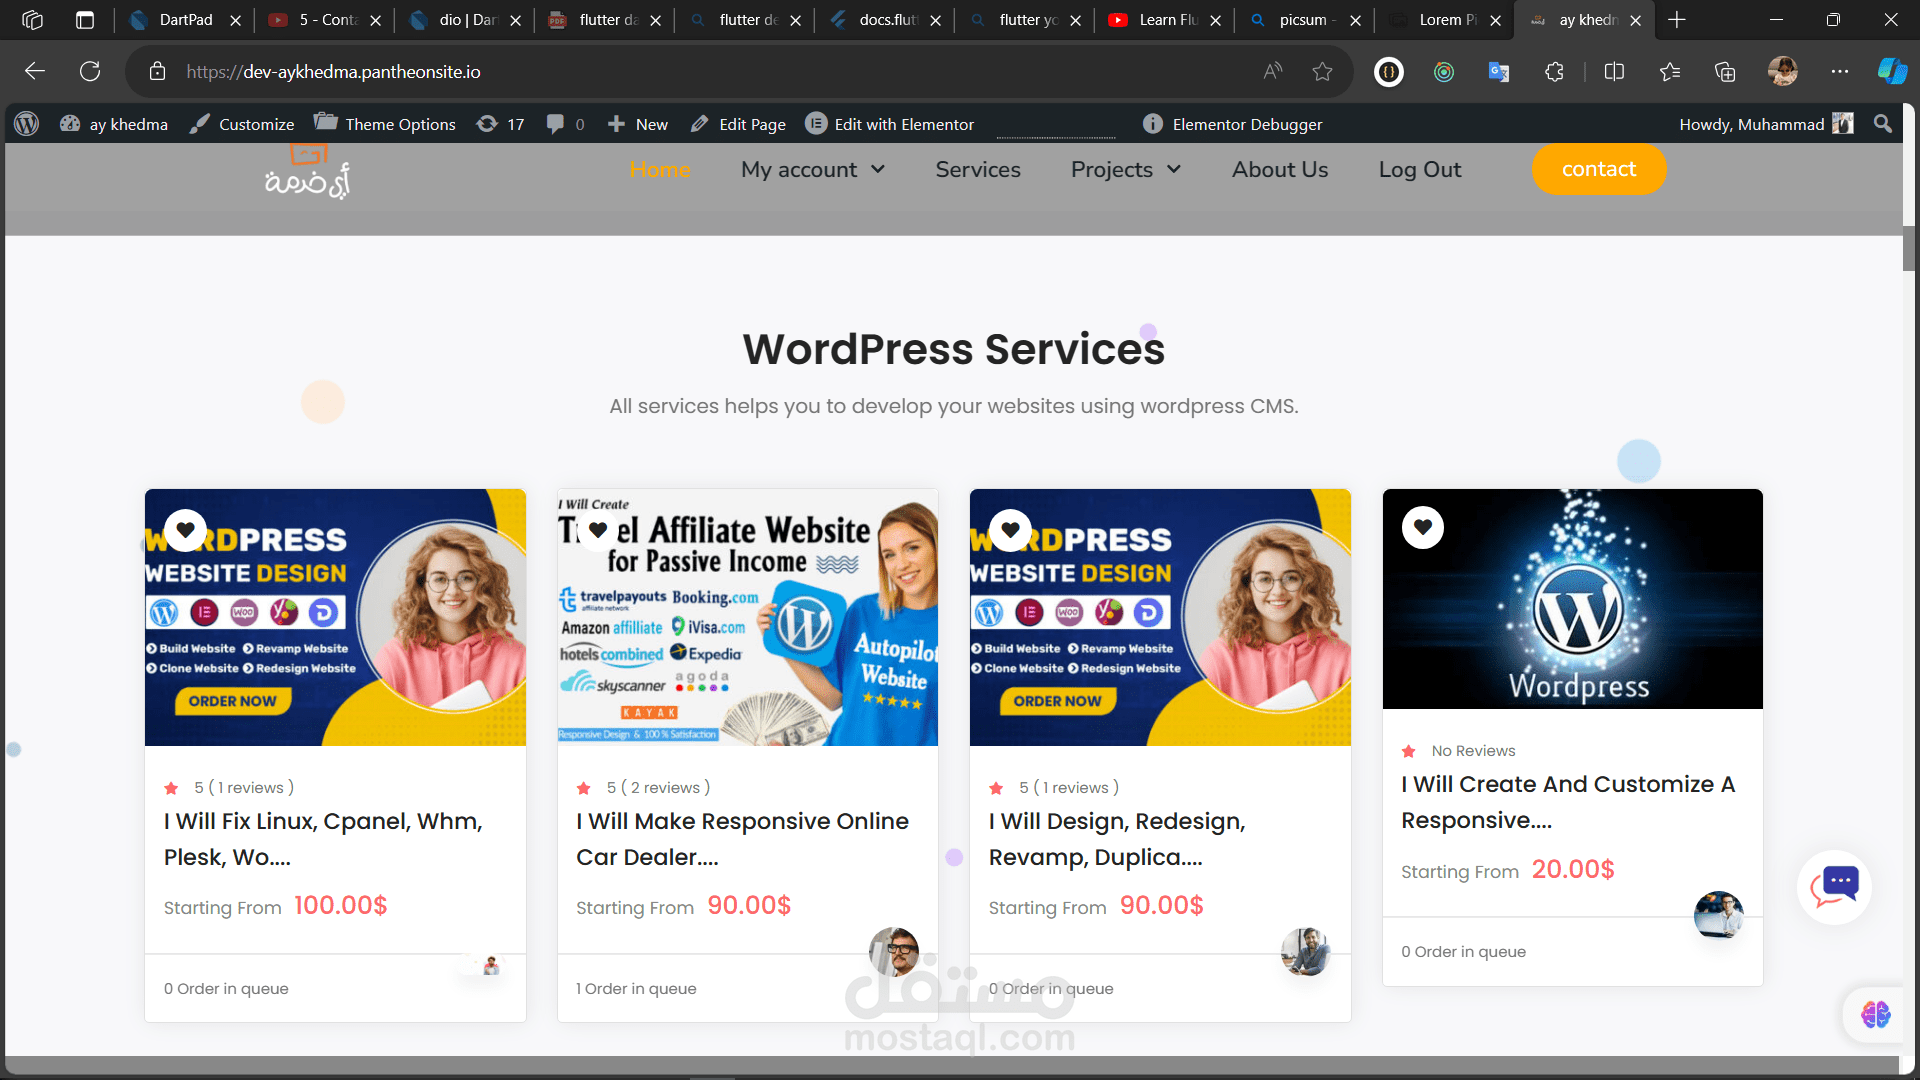Click the browser refresh button
The image size is (1920, 1080).
[90, 71]
